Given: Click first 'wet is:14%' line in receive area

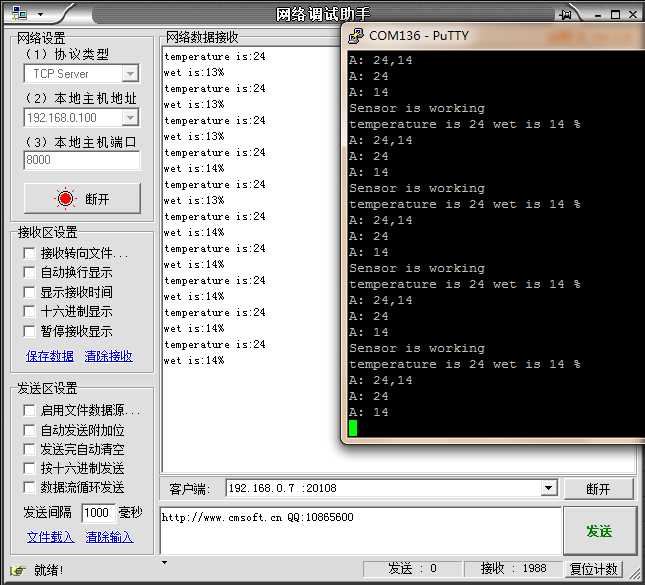Looking at the screenshot, I should (194, 168).
